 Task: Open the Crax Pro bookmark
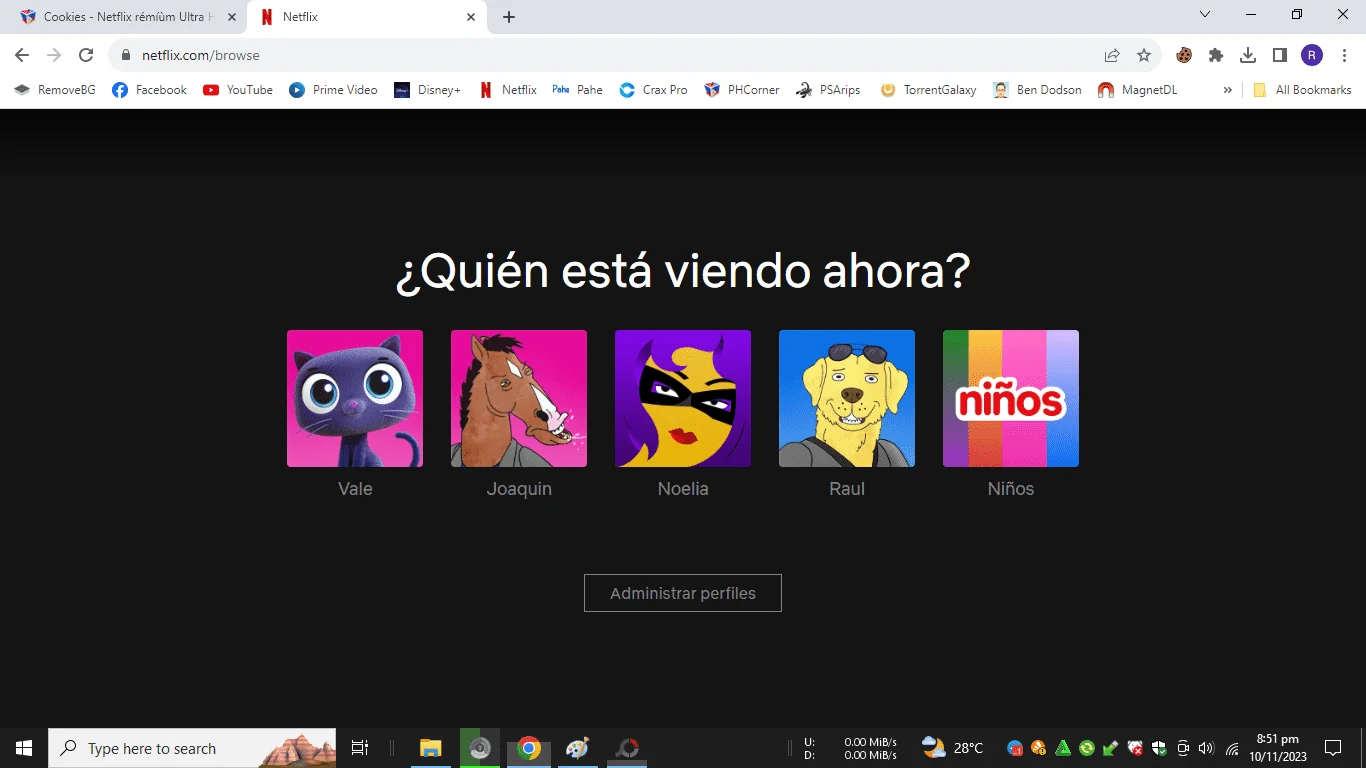click(x=653, y=90)
